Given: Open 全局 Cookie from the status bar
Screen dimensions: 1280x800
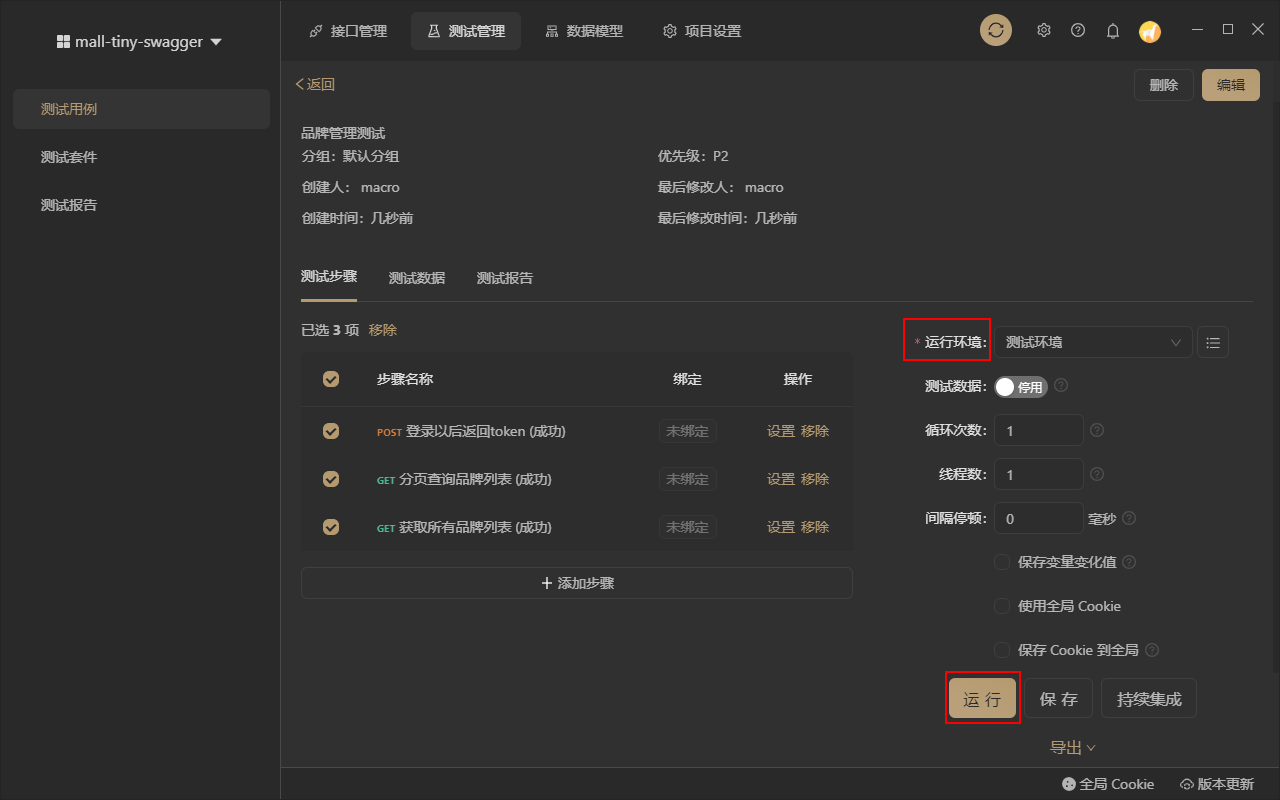Looking at the screenshot, I should tap(1108, 783).
